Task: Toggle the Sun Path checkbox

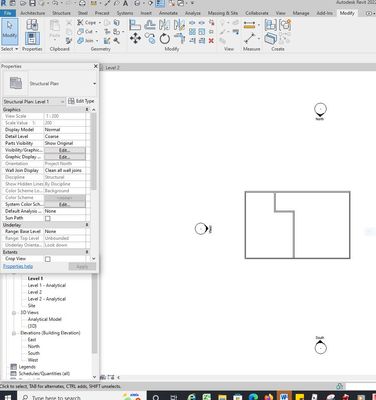Action: coord(48,218)
